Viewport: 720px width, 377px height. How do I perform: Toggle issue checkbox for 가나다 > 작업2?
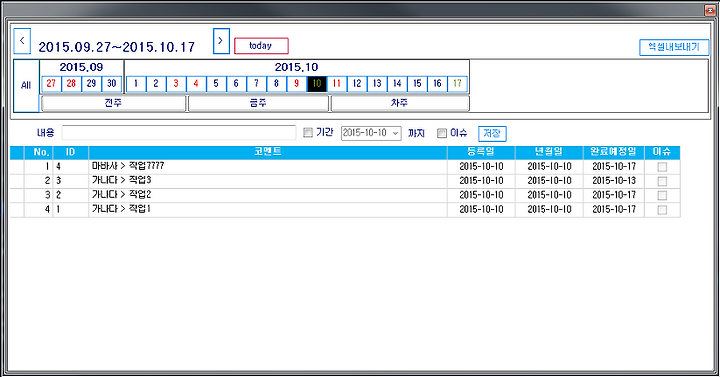pyautogui.click(x=662, y=196)
